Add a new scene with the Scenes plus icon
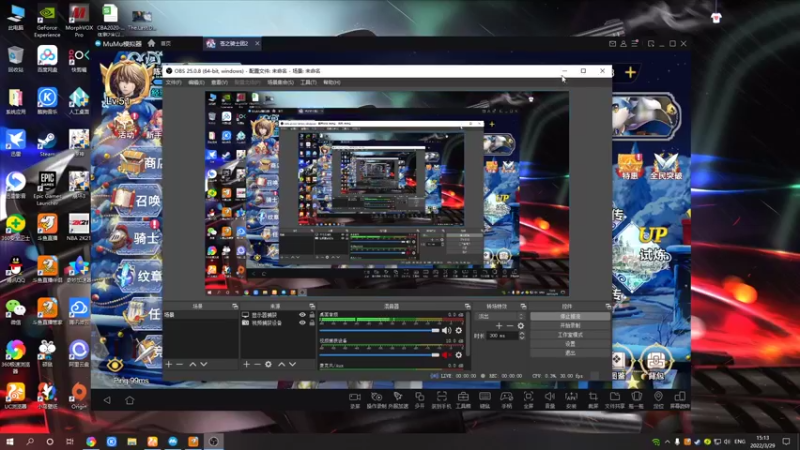This screenshot has height=450, width=800. tap(169, 364)
